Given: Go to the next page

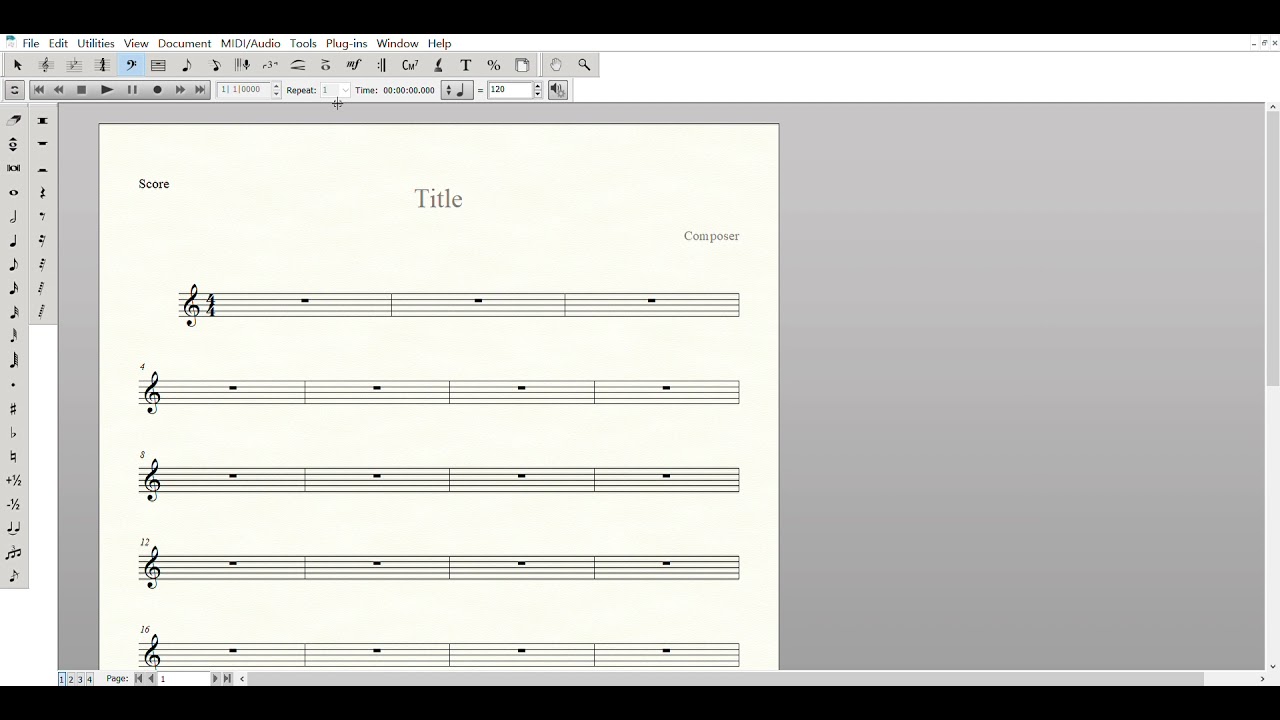Looking at the screenshot, I should (214, 679).
